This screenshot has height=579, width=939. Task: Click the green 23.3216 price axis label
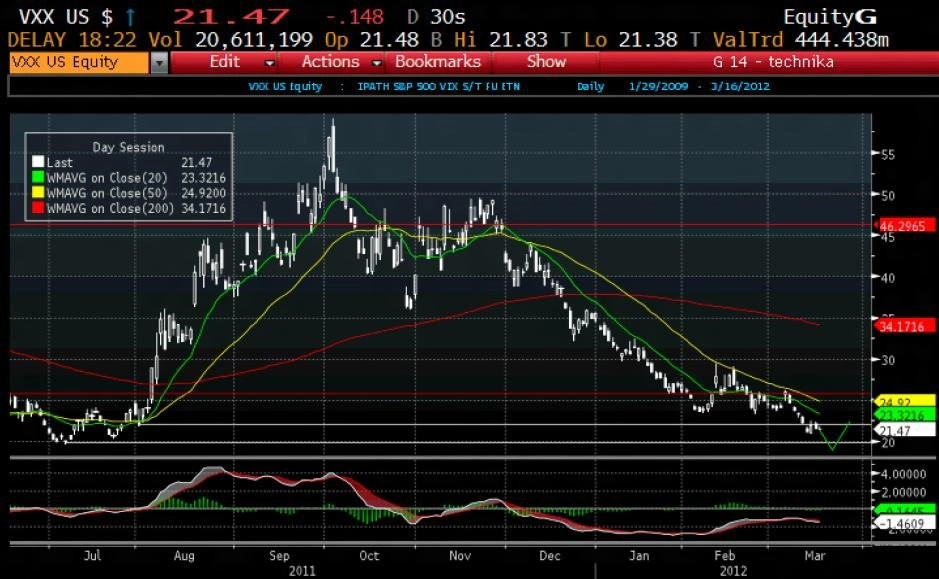click(904, 415)
